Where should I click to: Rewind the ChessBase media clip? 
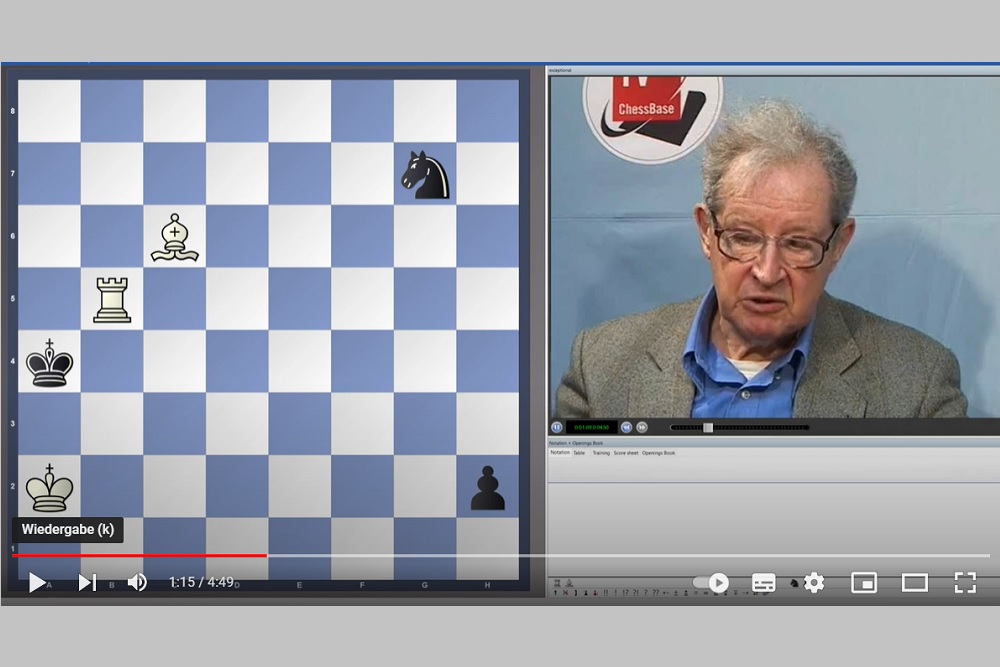[626, 427]
